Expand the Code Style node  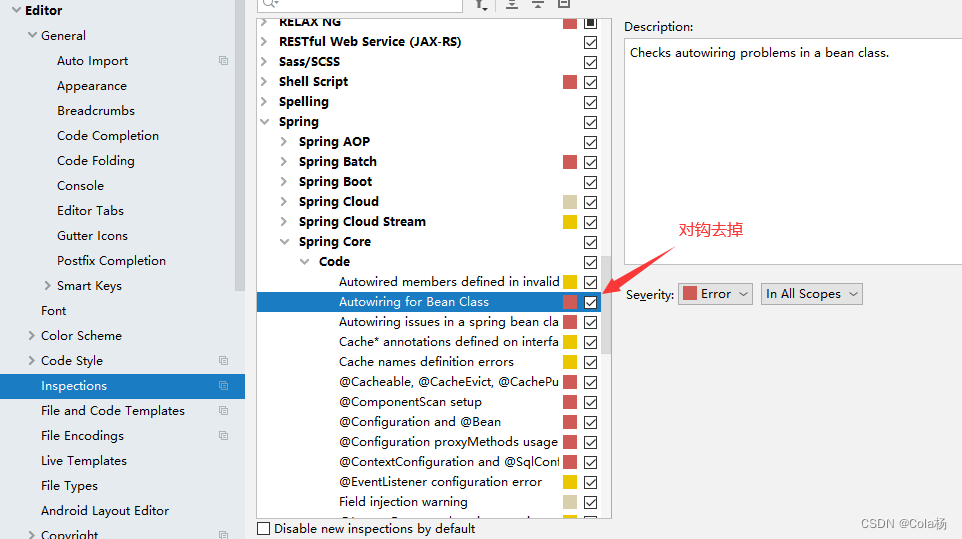tap(31, 361)
